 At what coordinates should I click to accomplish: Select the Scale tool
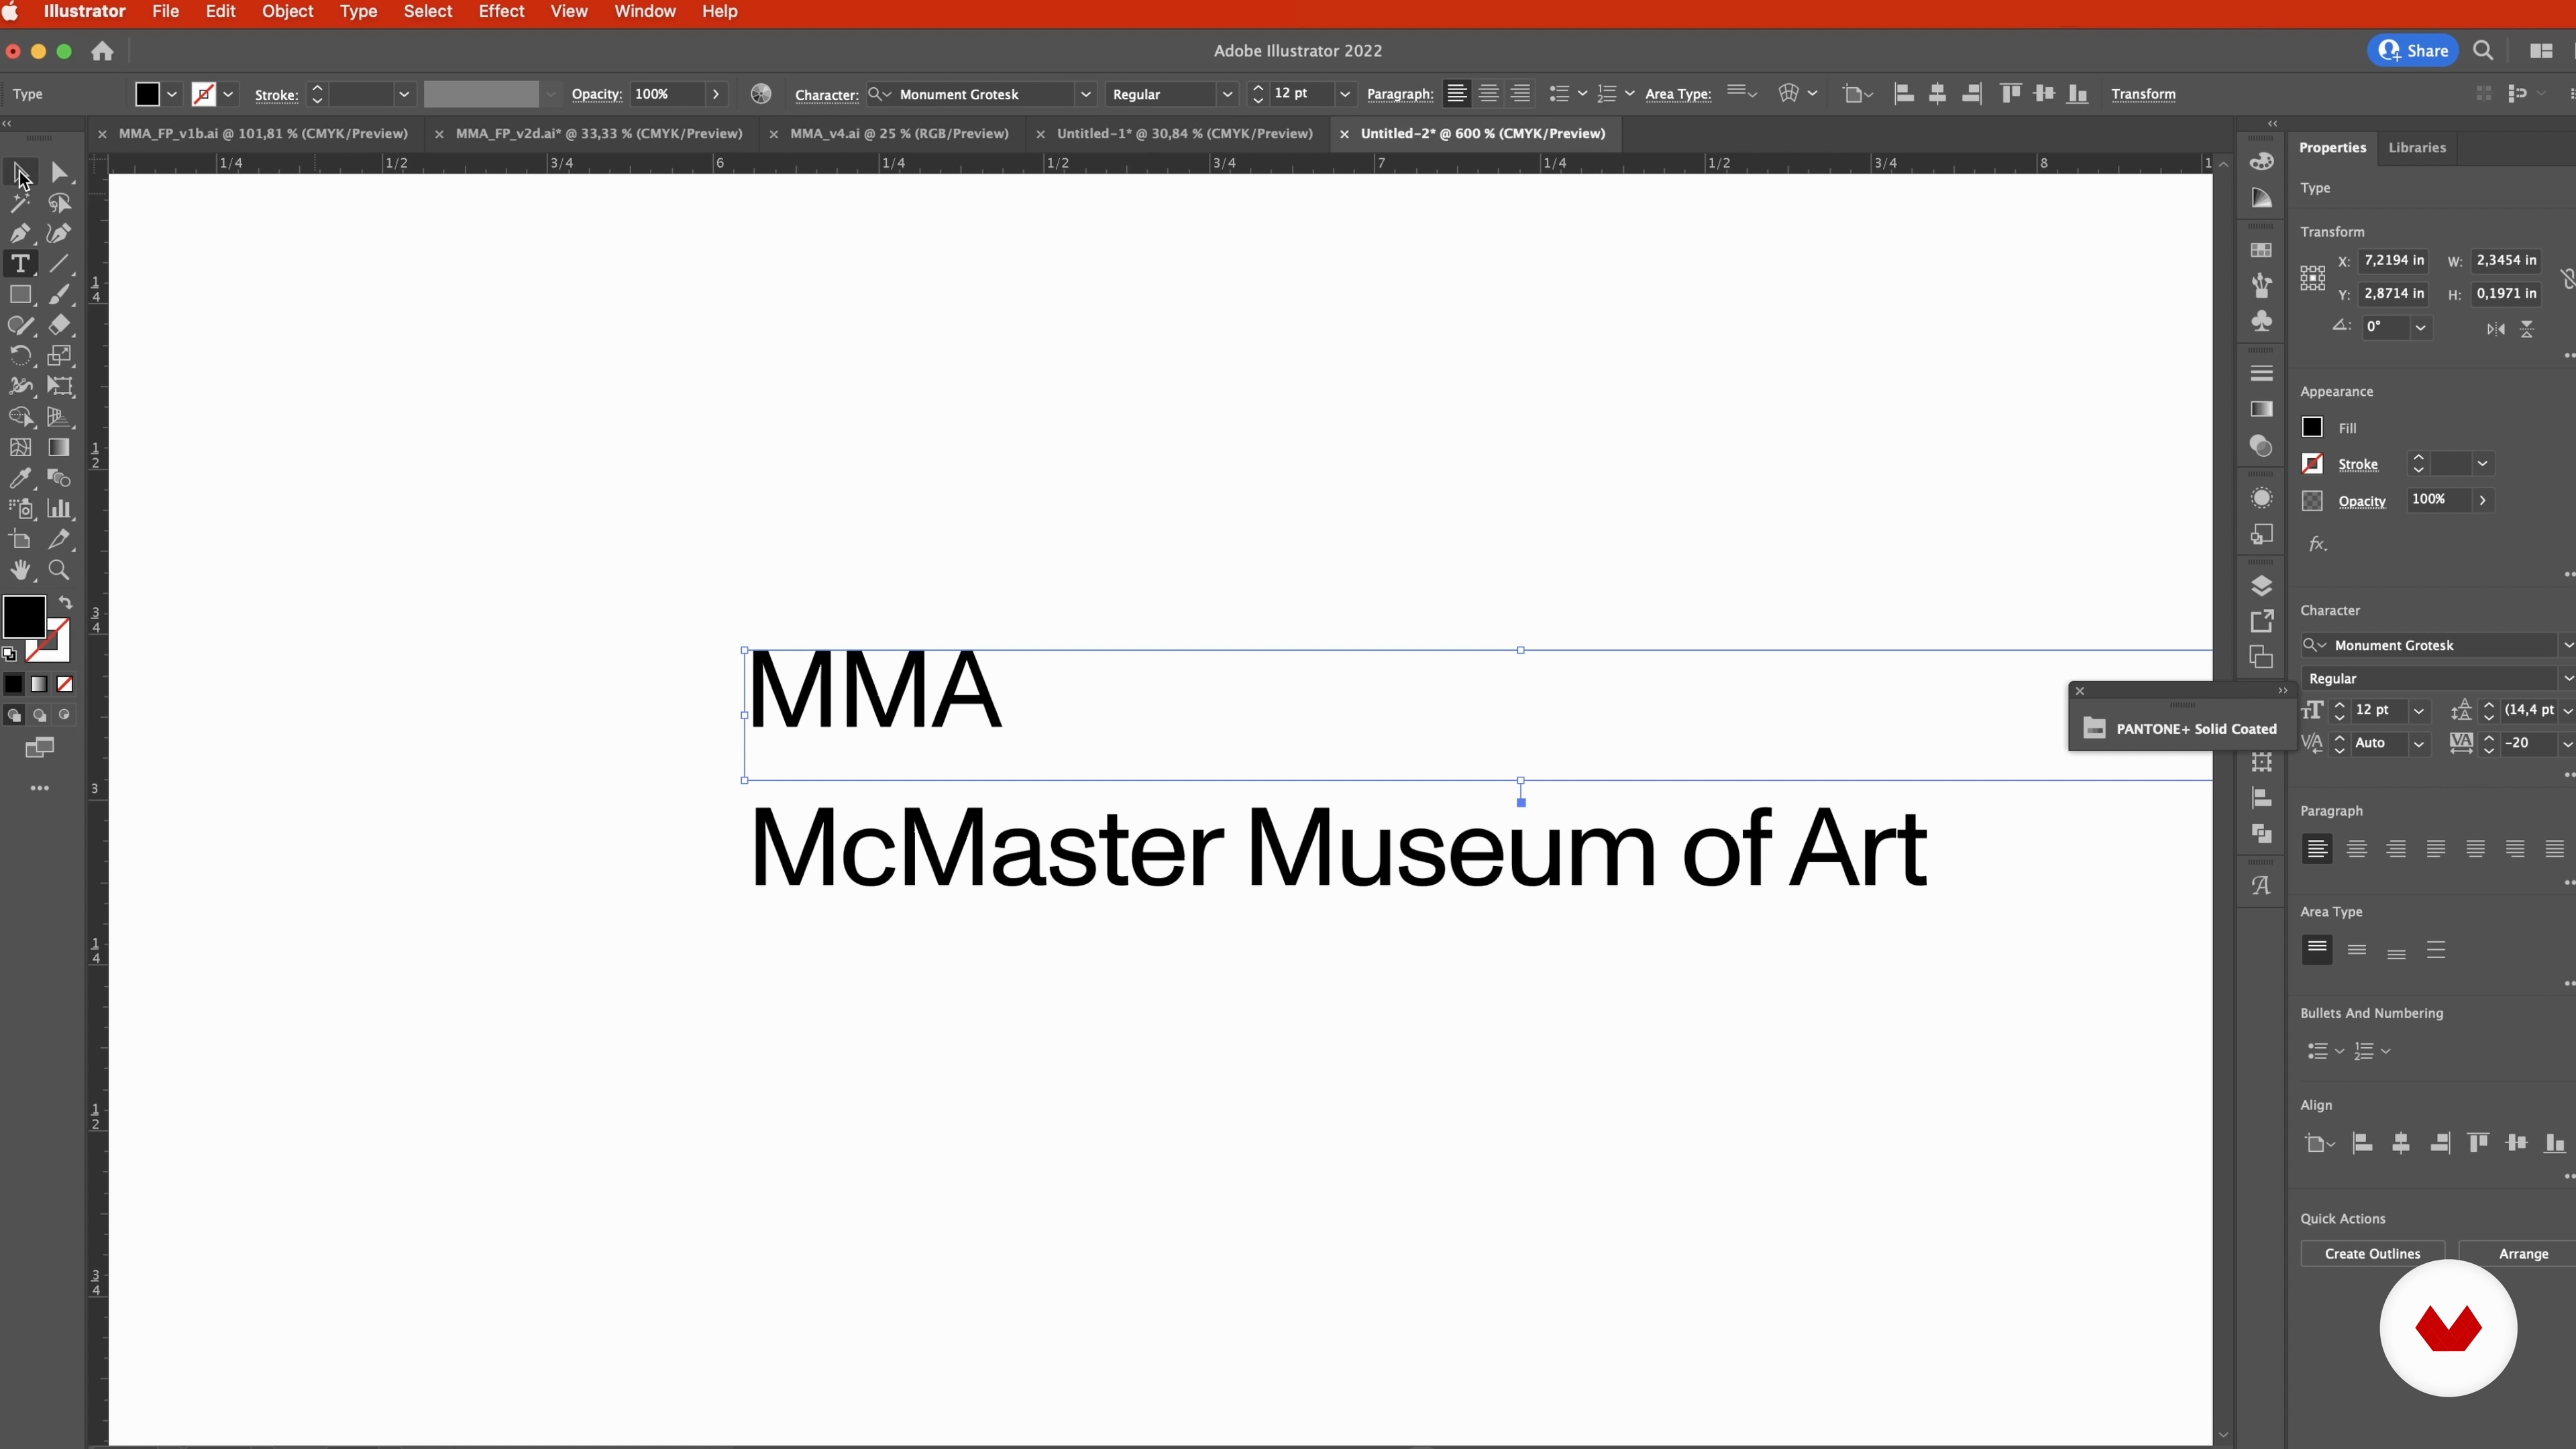pyautogui.click(x=60, y=356)
